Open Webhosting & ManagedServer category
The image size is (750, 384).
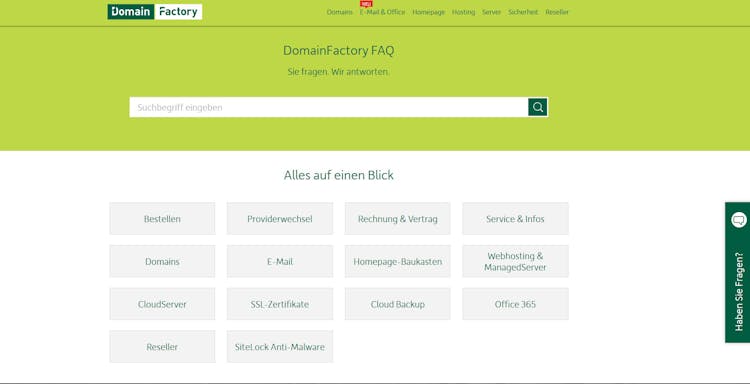tap(515, 262)
